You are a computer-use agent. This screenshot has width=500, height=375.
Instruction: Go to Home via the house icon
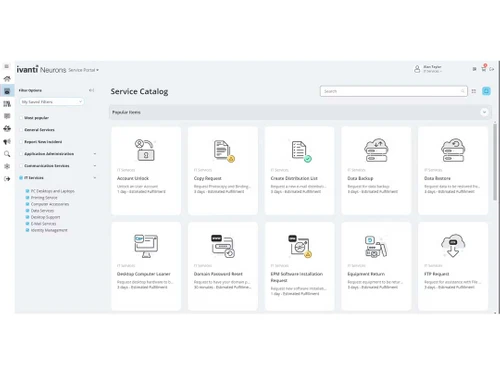click(7, 79)
